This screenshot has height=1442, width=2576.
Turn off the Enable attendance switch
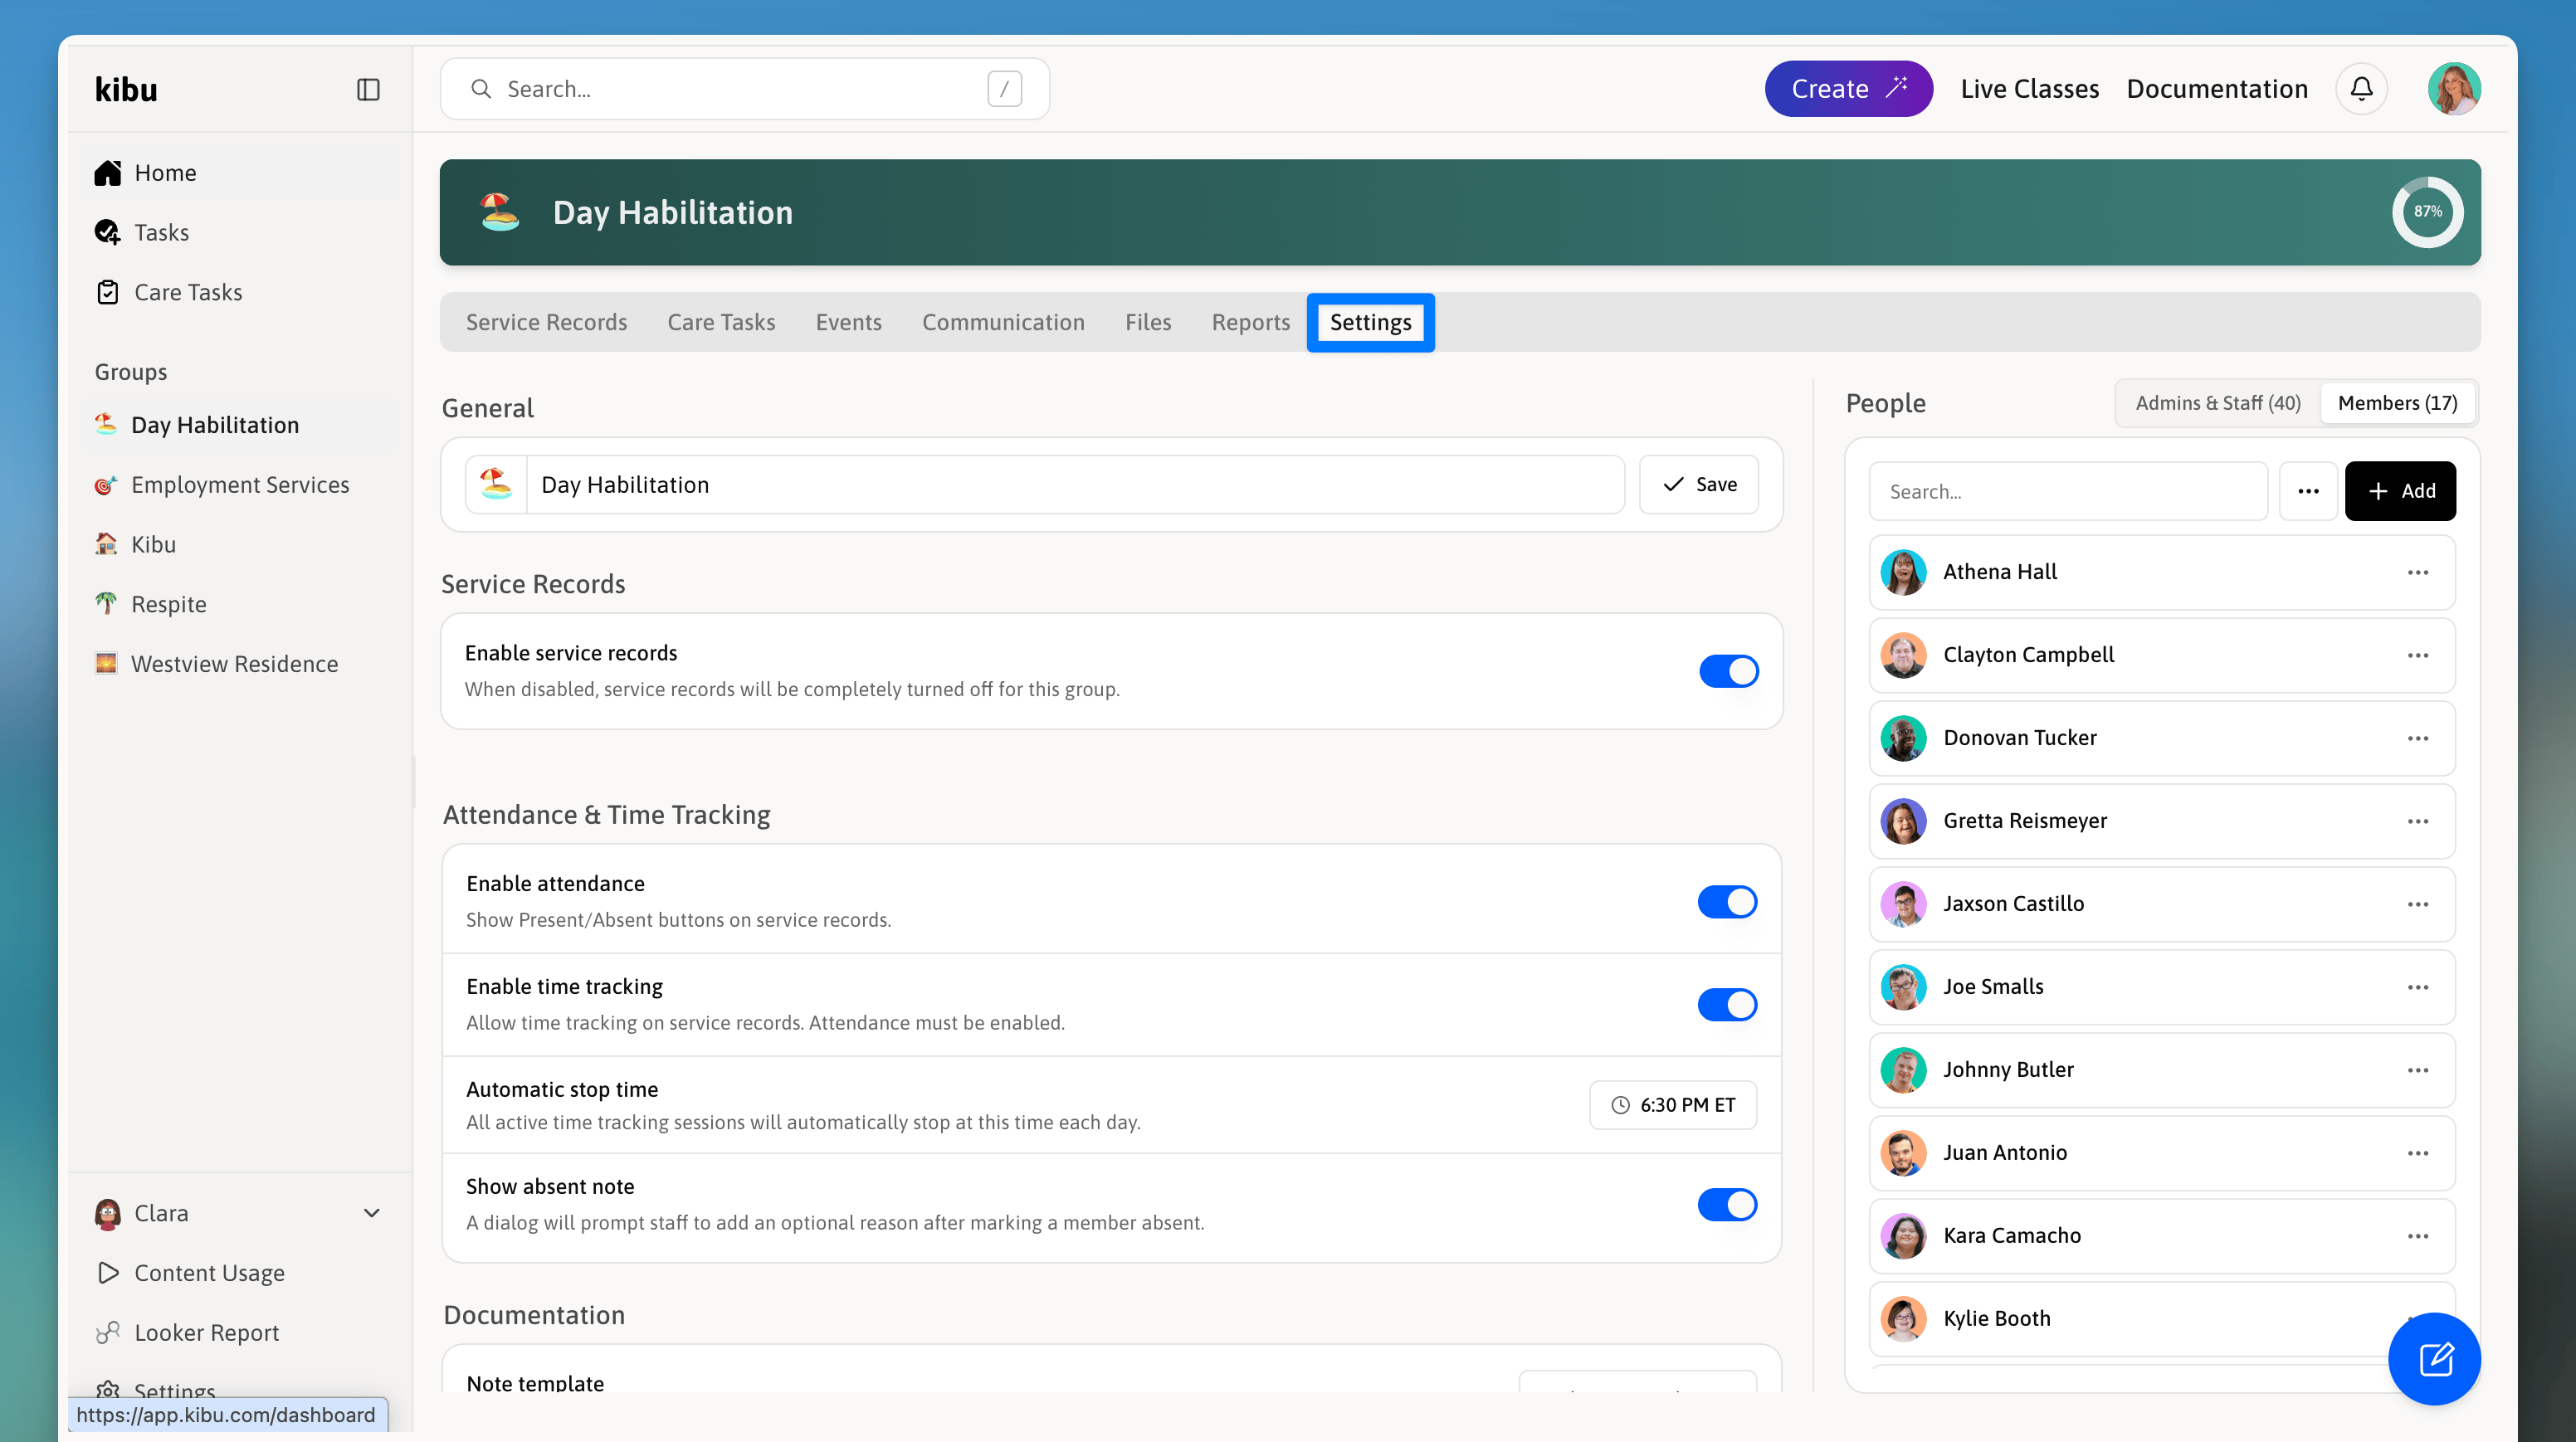coord(1727,902)
